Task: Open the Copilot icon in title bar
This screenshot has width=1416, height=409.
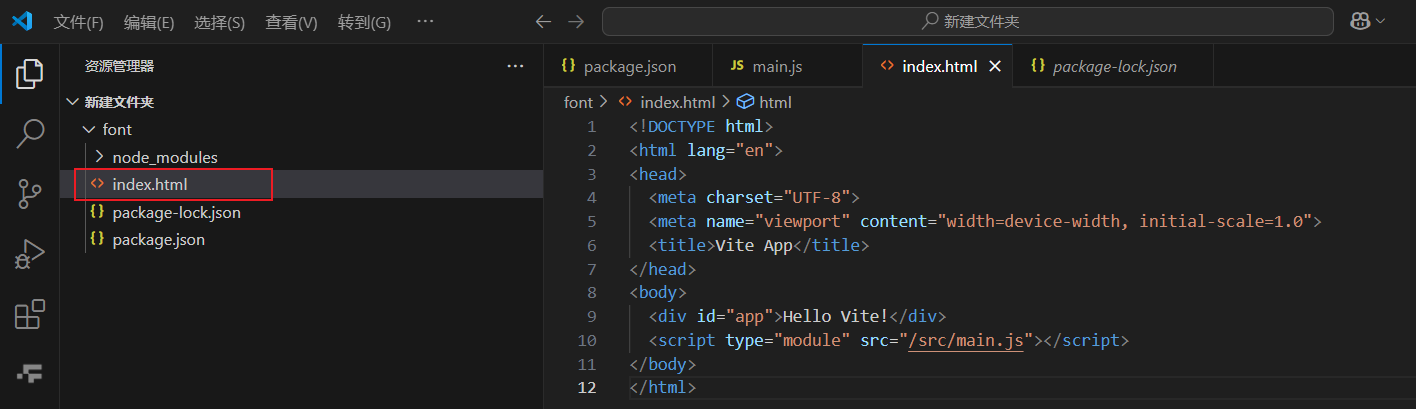Action: point(1360,21)
